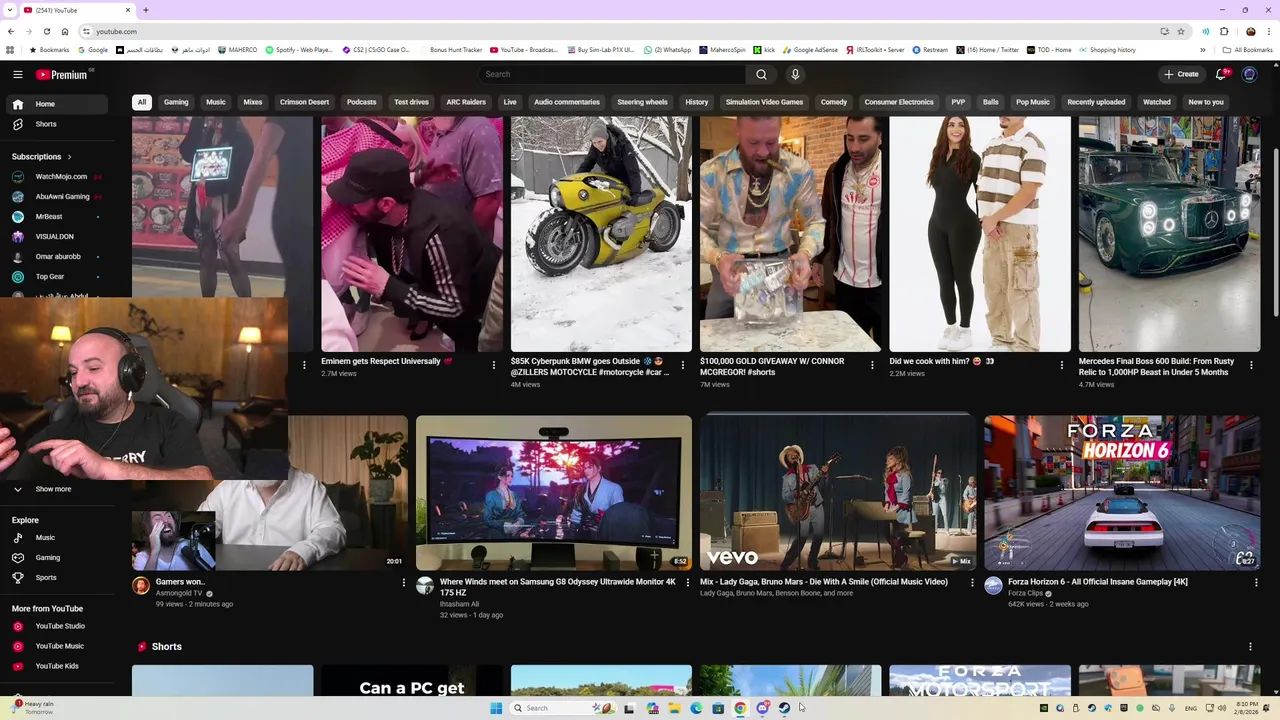Reload the page in Chrome
The image size is (1280, 720).
46,31
